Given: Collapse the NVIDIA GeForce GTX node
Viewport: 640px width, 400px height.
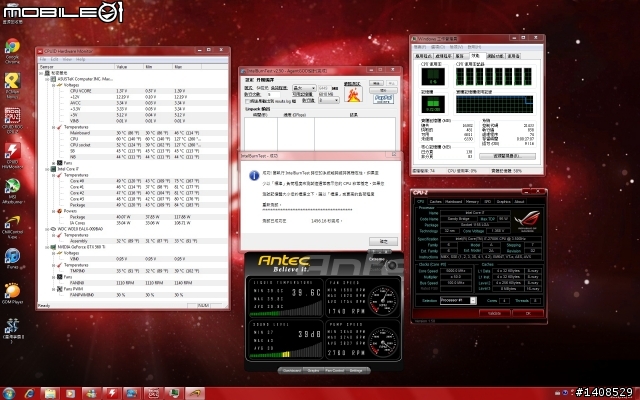Looking at the screenshot, I should tap(47, 247).
